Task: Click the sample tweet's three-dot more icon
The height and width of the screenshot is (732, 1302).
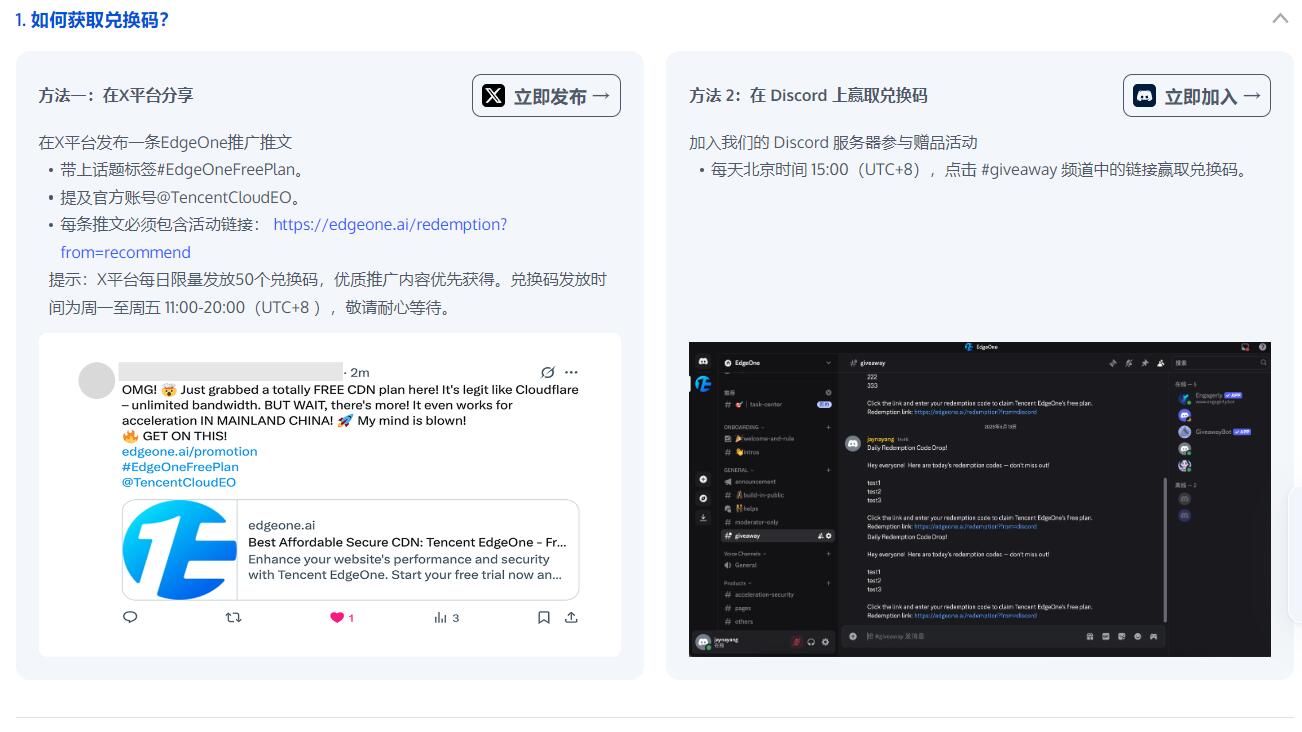Action: [571, 372]
